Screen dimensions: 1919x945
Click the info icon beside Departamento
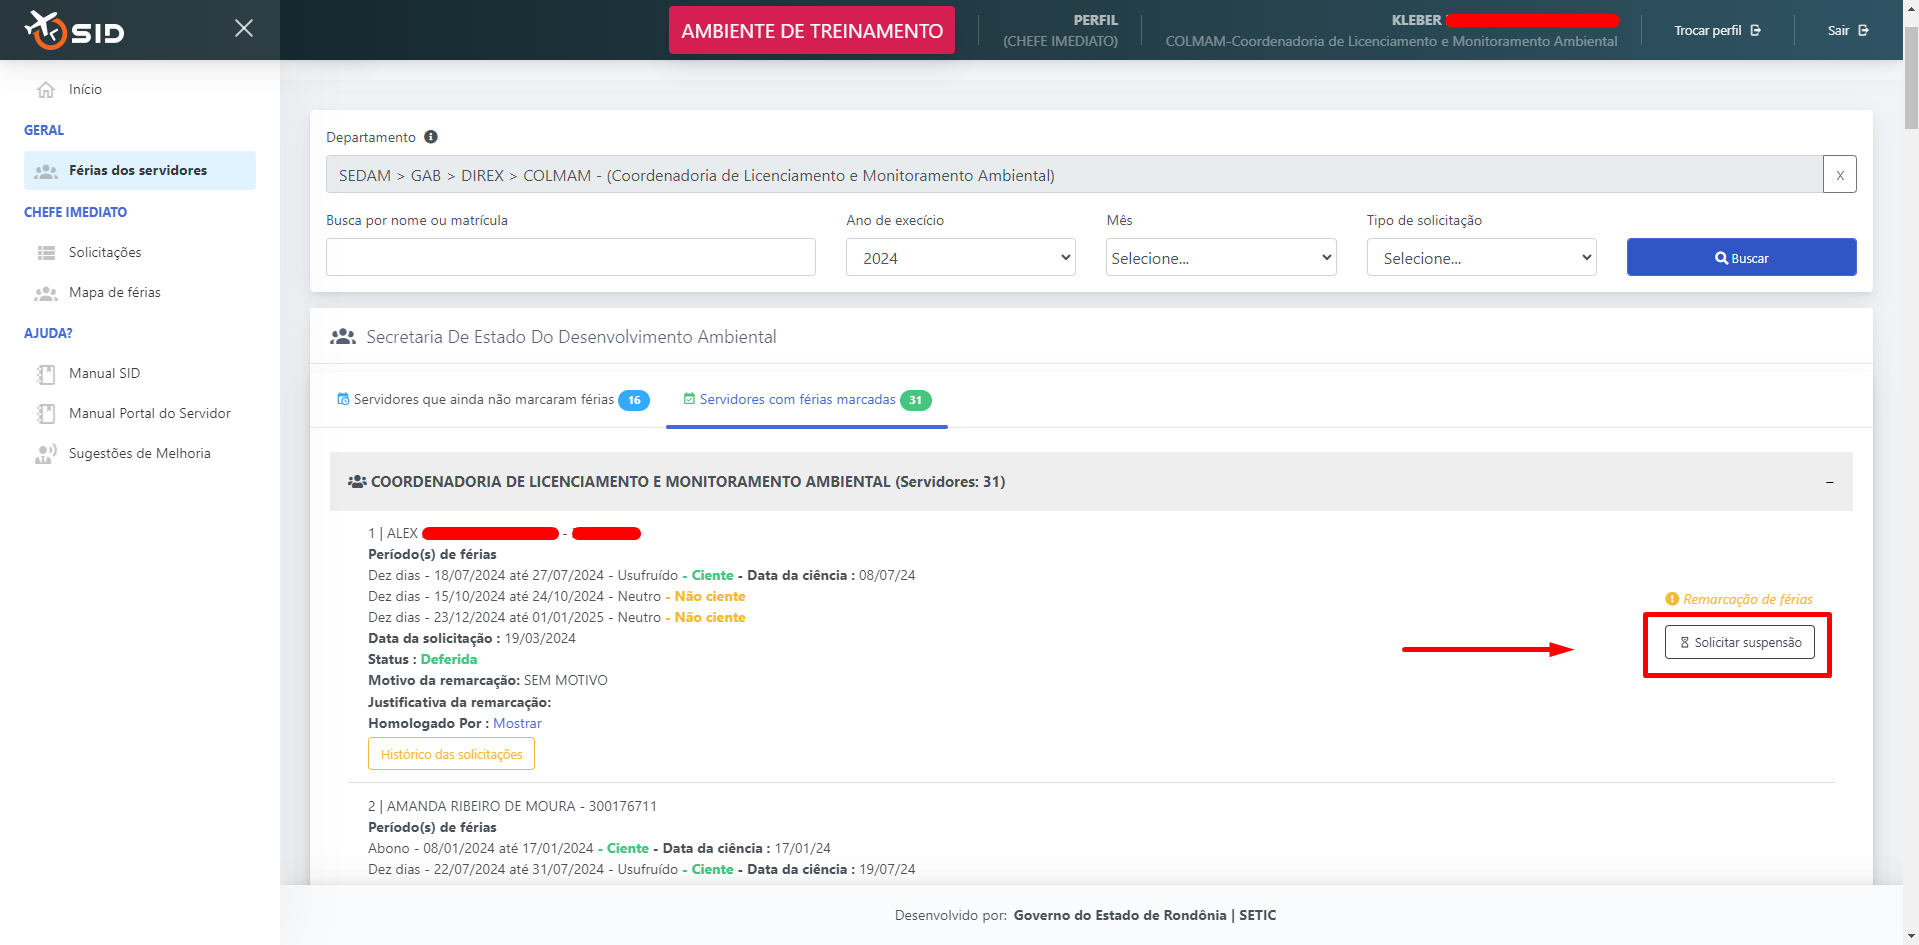(431, 137)
